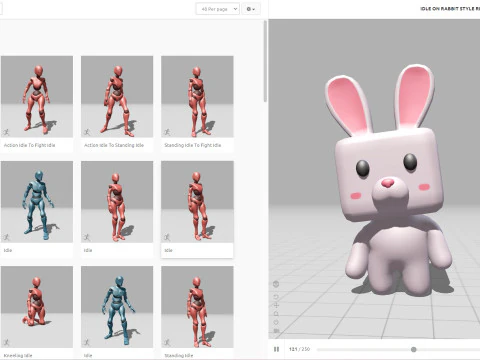The height and width of the screenshot is (360, 480).
Task: Click running figure icon on Kneeling Idle thumbnail
Action: click(7, 342)
